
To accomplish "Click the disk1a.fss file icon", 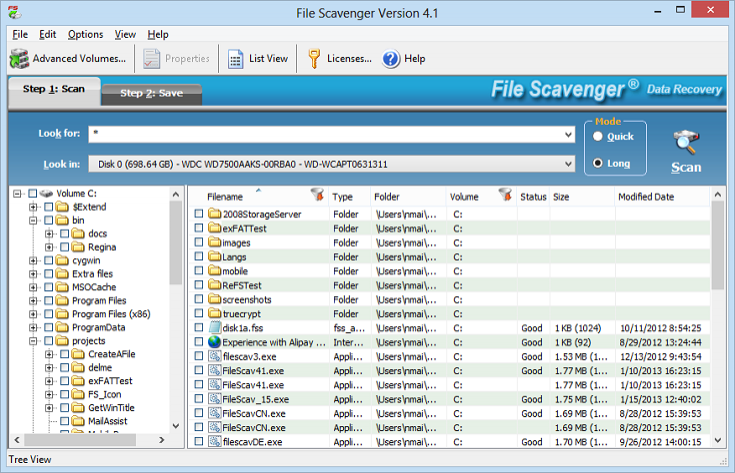I will (x=214, y=327).
